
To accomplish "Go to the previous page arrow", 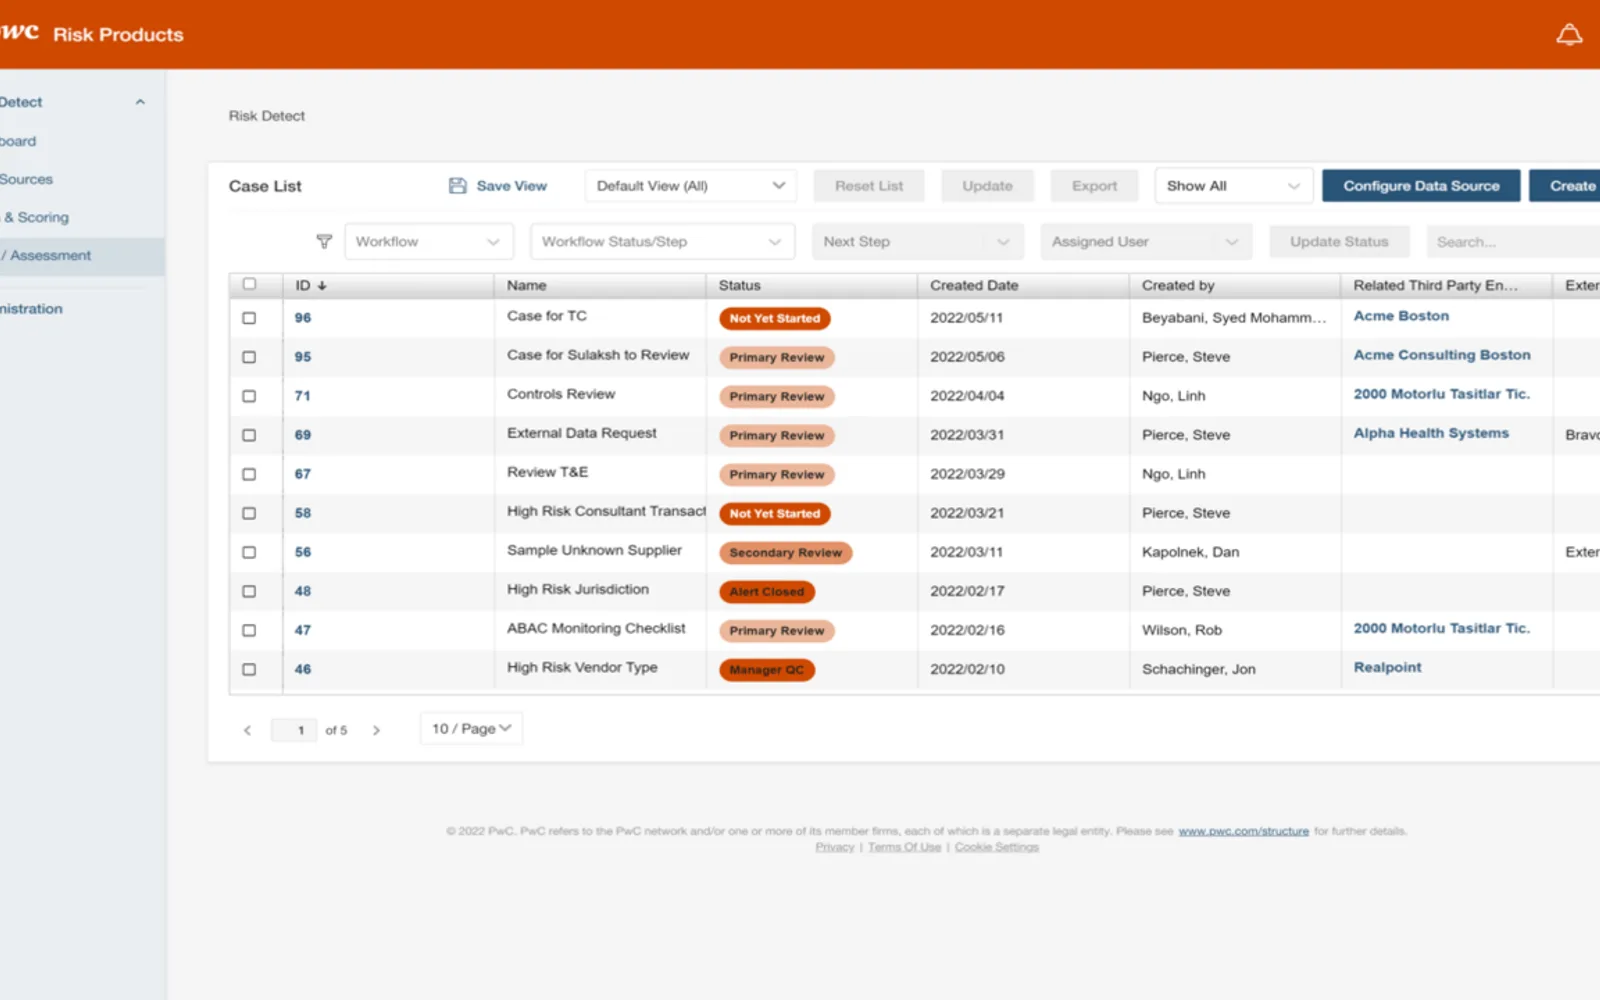I will [x=247, y=730].
